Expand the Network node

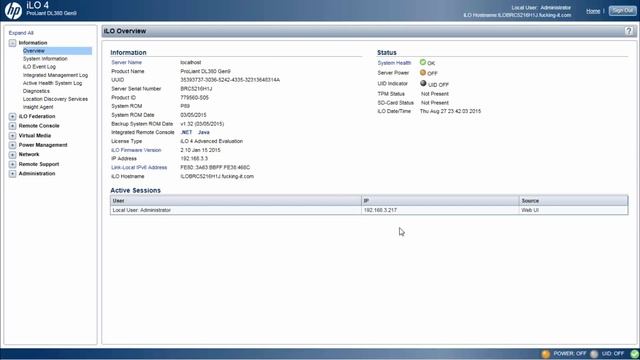coord(12,155)
